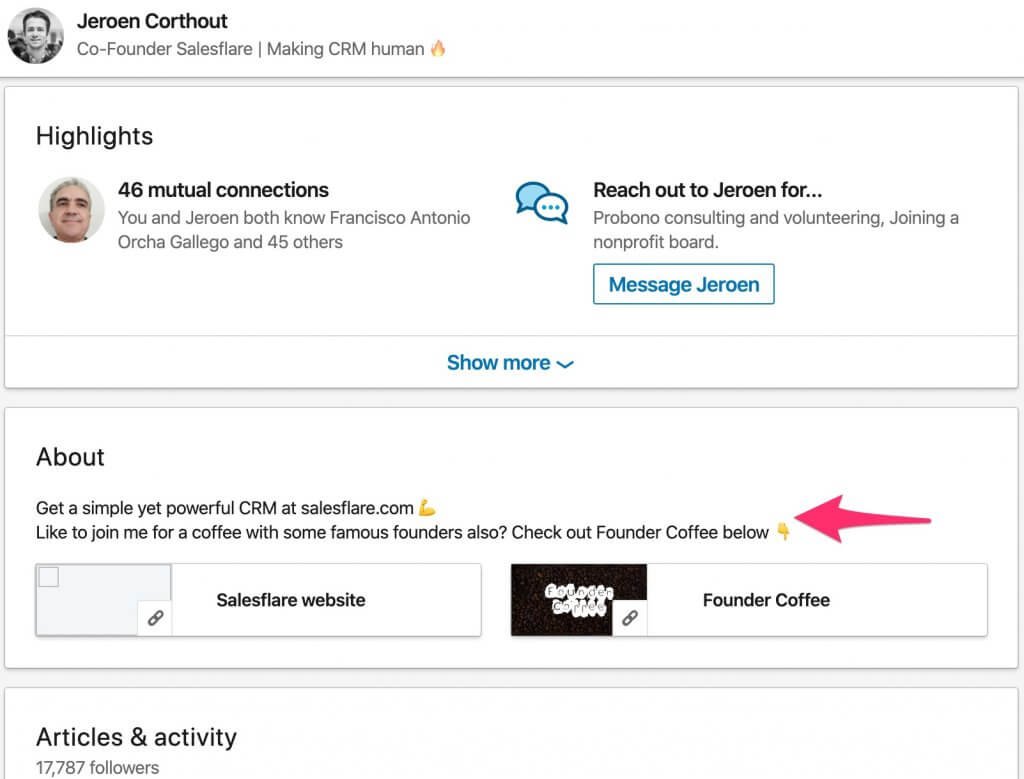Click the link icon on Founder Coffee card

(630, 620)
